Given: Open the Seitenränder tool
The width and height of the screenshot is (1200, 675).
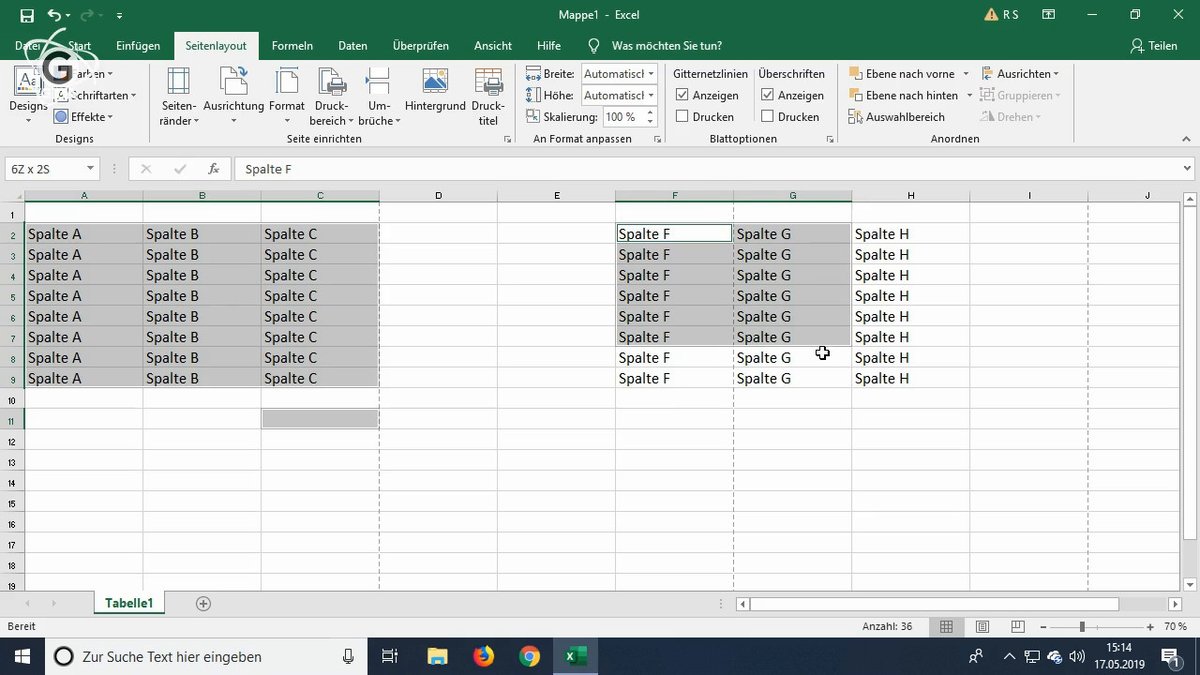Looking at the screenshot, I should [x=178, y=96].
